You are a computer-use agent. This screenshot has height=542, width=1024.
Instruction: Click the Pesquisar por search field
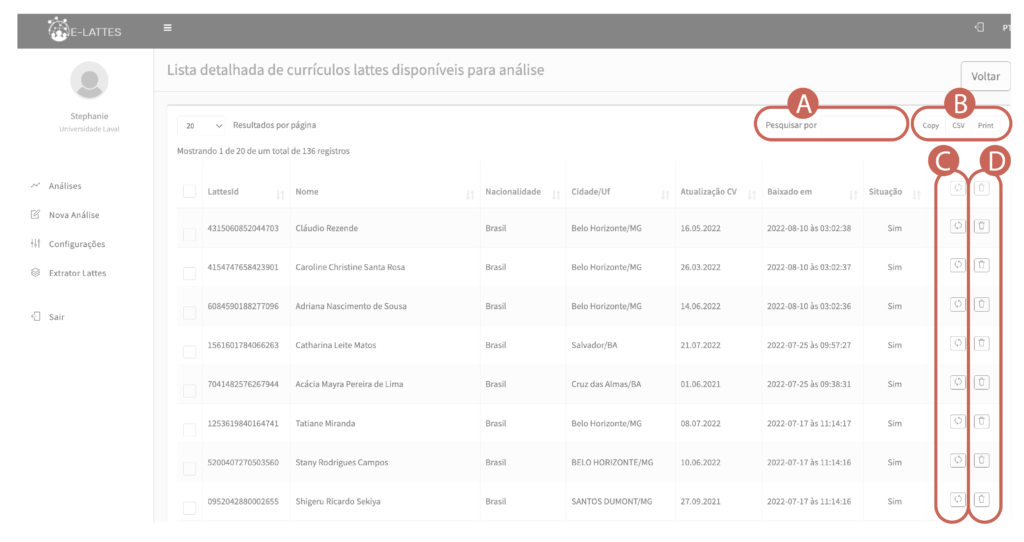pyautogui.click(x=828, y=126)
